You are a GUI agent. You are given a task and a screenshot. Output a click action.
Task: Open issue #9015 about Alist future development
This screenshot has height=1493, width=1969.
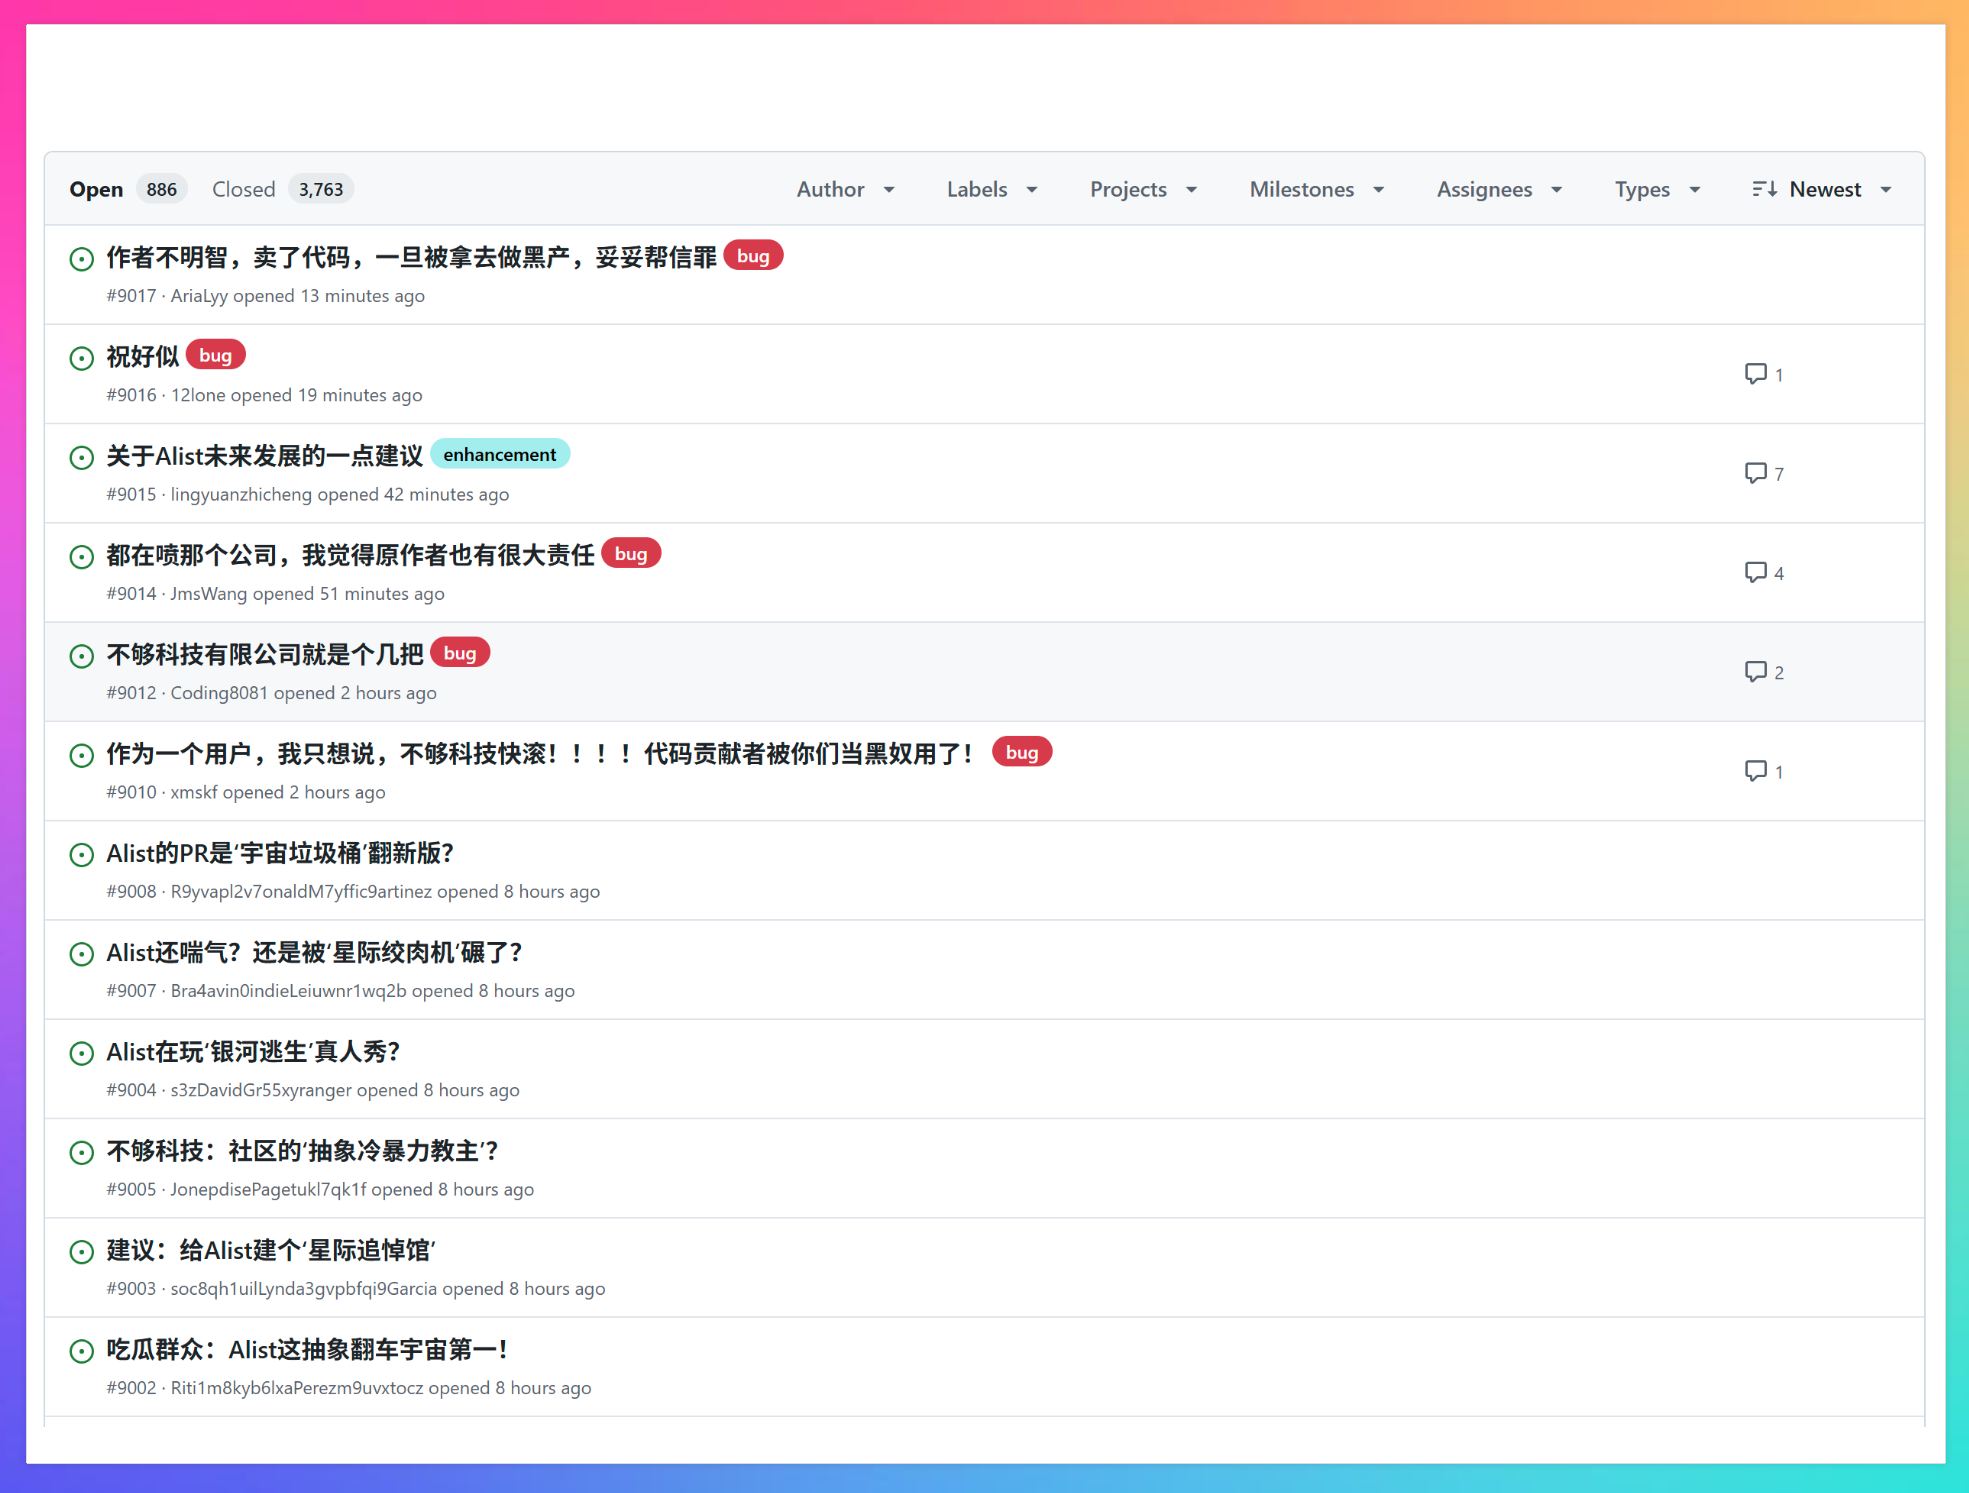pyautogui.click(x=265, y=455)
